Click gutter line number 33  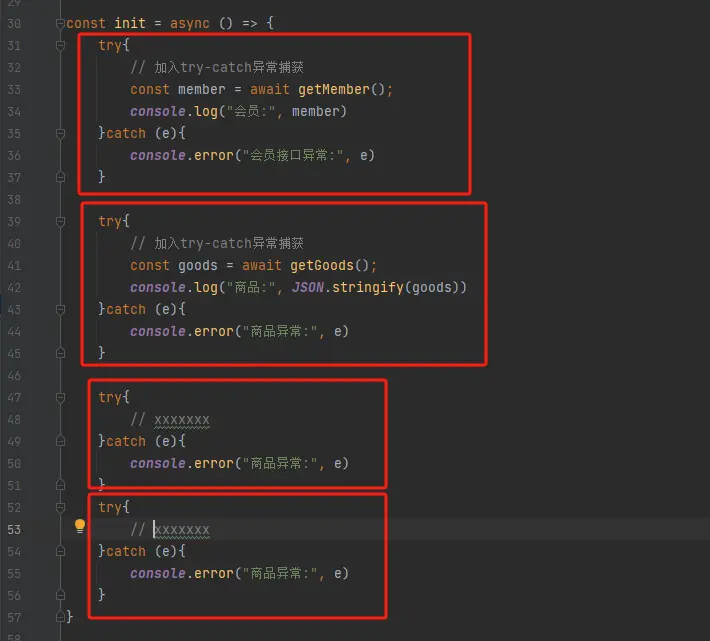[14, 90]
